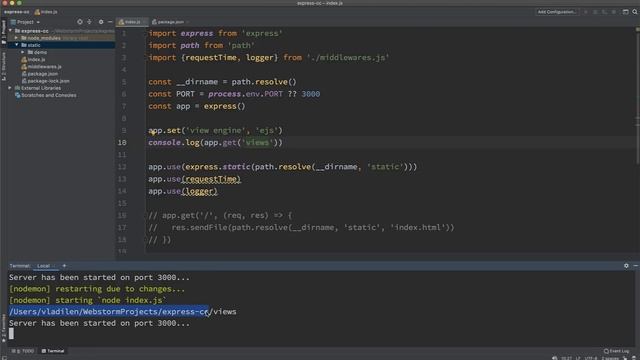Image resolution: width=640 pixels, height=360 pixels.
Task: Click 'view engine' string on line 9
Action: pyautogui.click(x=217, y=130)
